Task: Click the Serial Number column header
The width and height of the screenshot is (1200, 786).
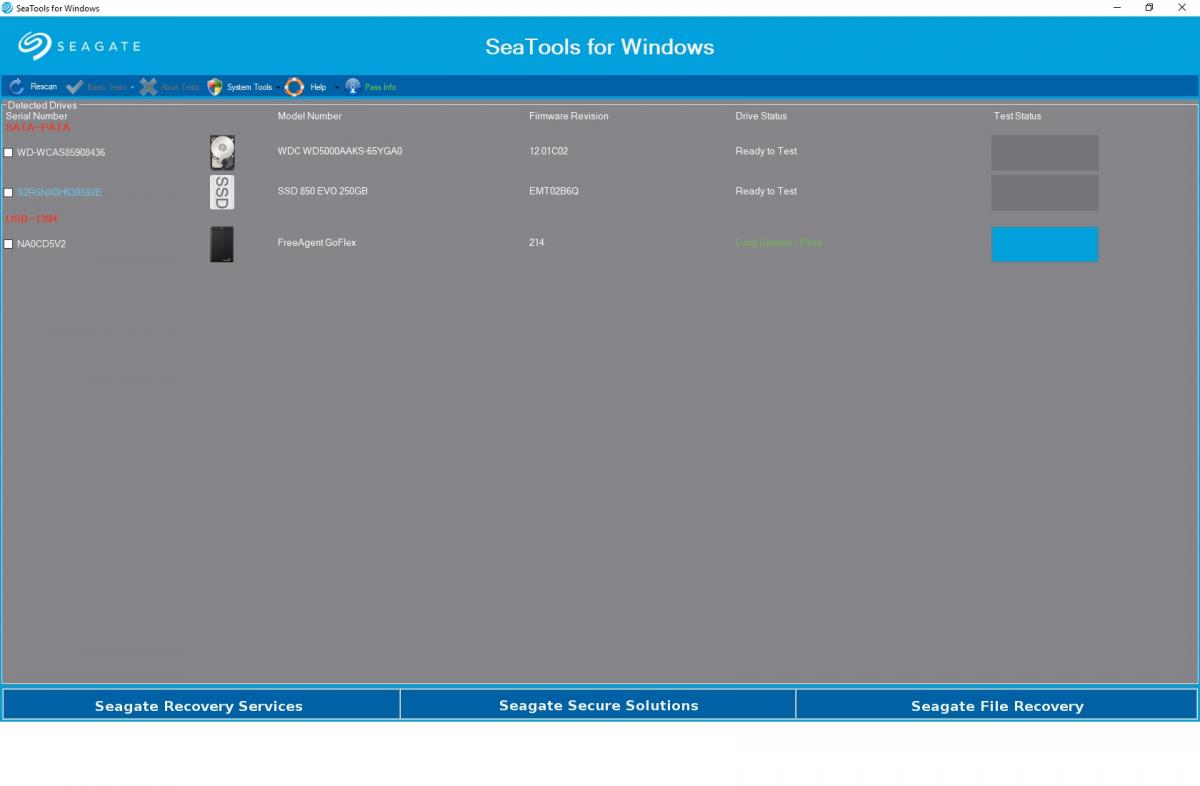Action: (x=37, y=116)
